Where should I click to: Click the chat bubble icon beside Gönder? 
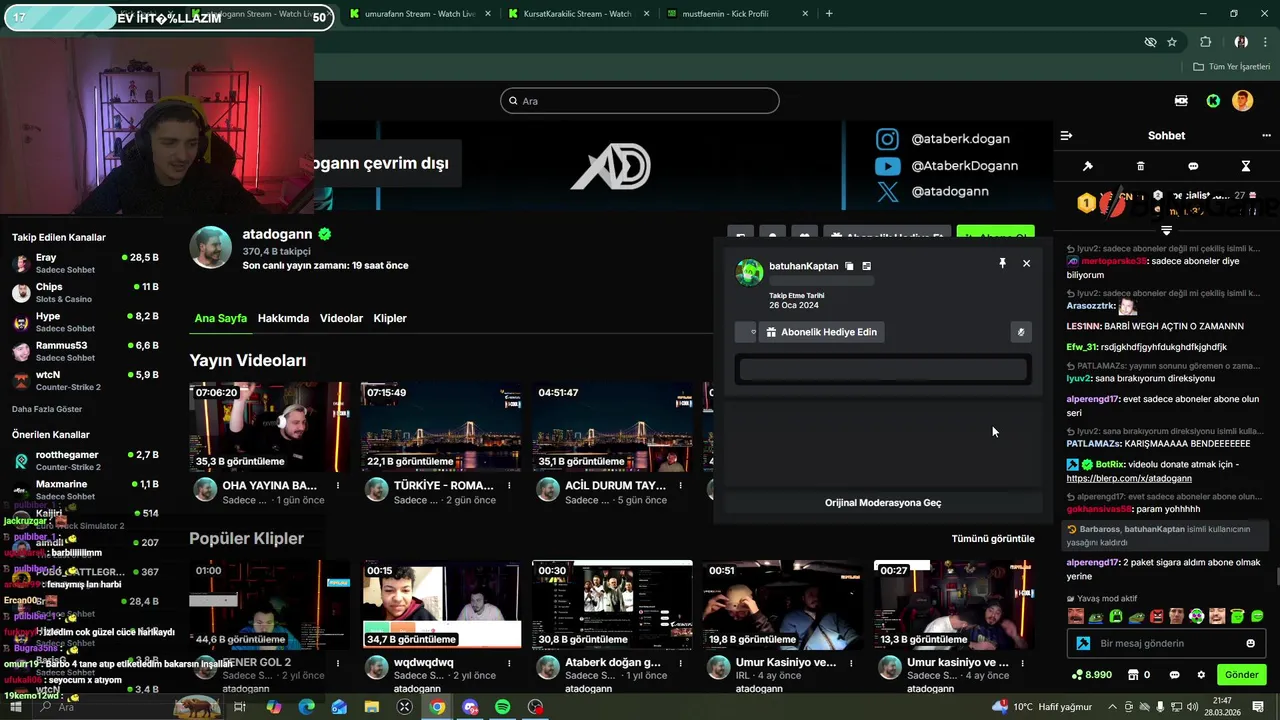click(x=1175, y=675)
